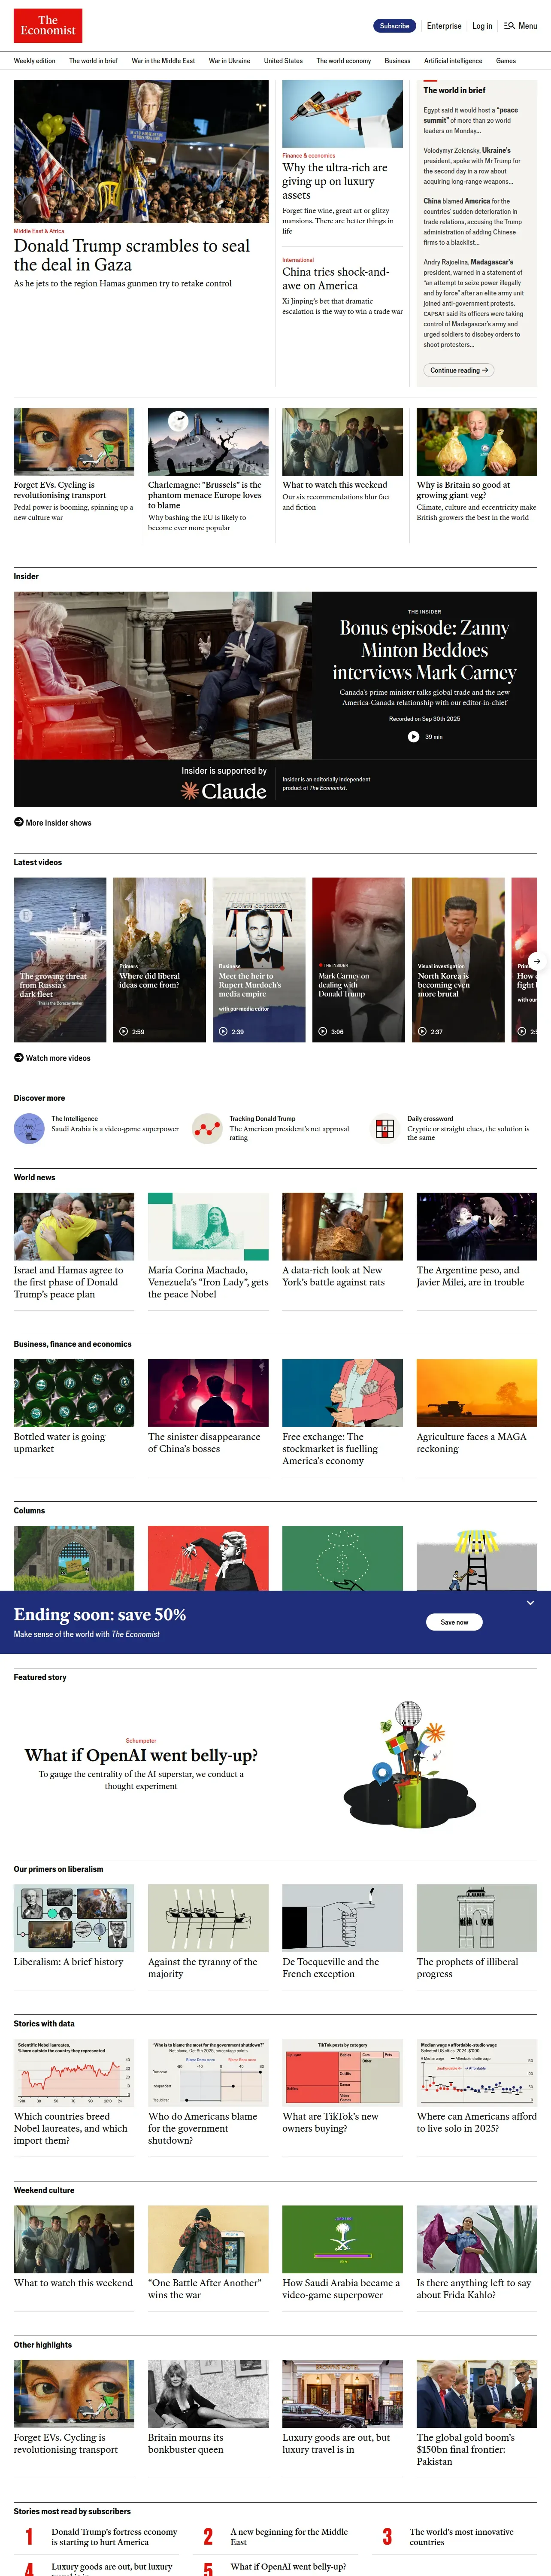The height and width of the screenshot is (2576, 551).
Task: Open De Tocqueville and the French exception
Action: (x=331, y=1967)
